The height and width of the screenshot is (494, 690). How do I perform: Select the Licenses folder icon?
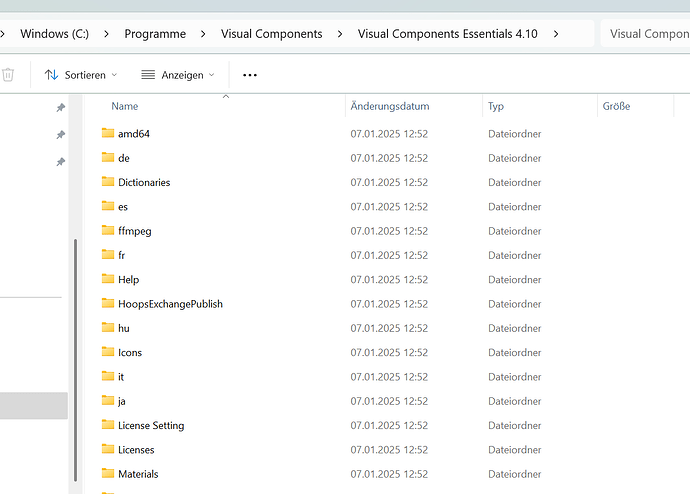click(x=108, y=450)
